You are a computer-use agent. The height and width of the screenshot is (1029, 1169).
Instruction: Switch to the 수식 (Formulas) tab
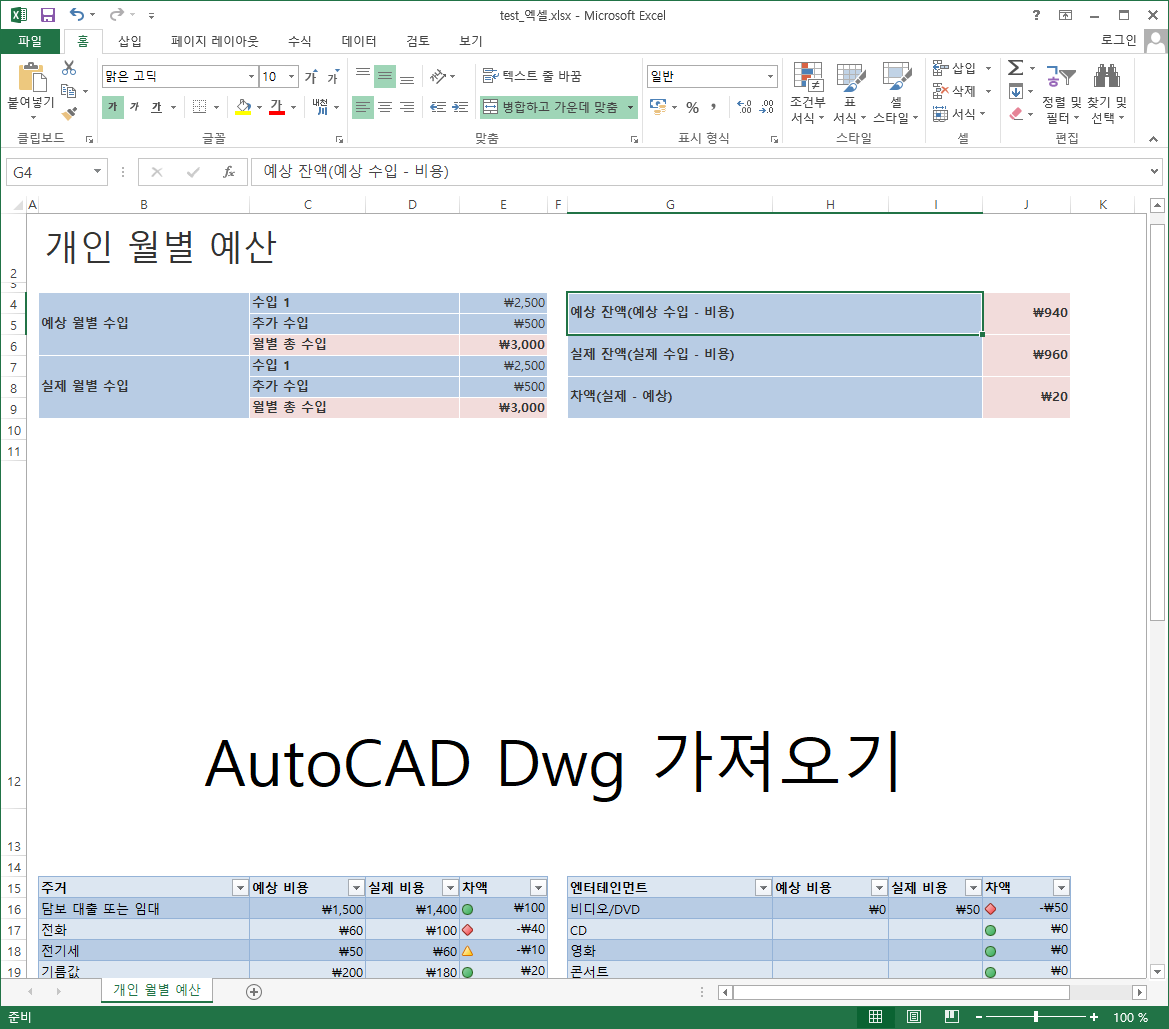pos(300,41)
